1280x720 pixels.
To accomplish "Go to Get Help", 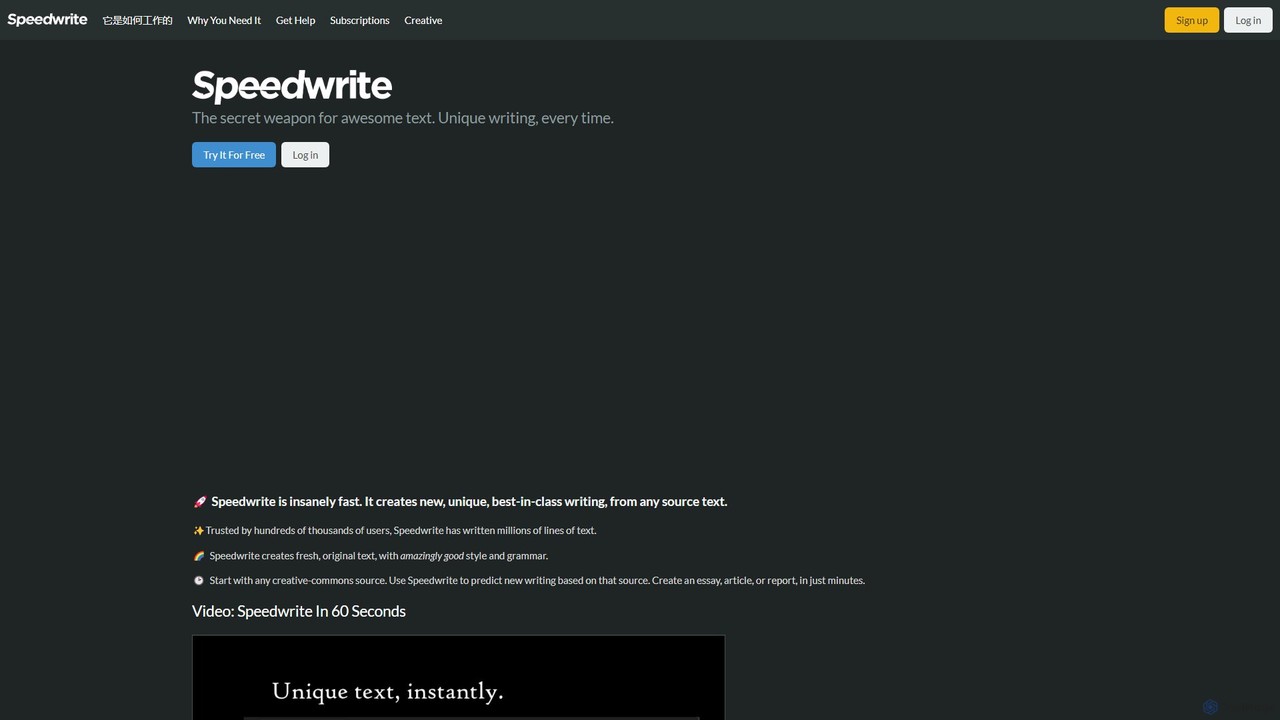I will (295, 20).
